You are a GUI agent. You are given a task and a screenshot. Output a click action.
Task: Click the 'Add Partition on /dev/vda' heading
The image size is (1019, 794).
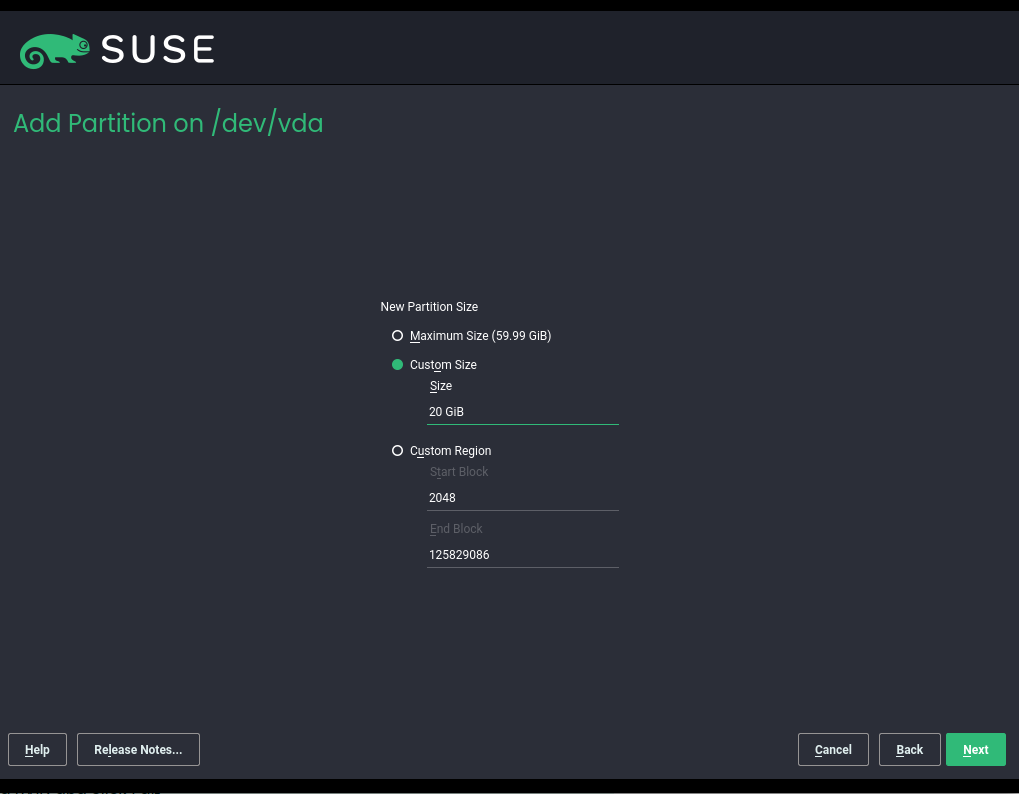(168, 124)
